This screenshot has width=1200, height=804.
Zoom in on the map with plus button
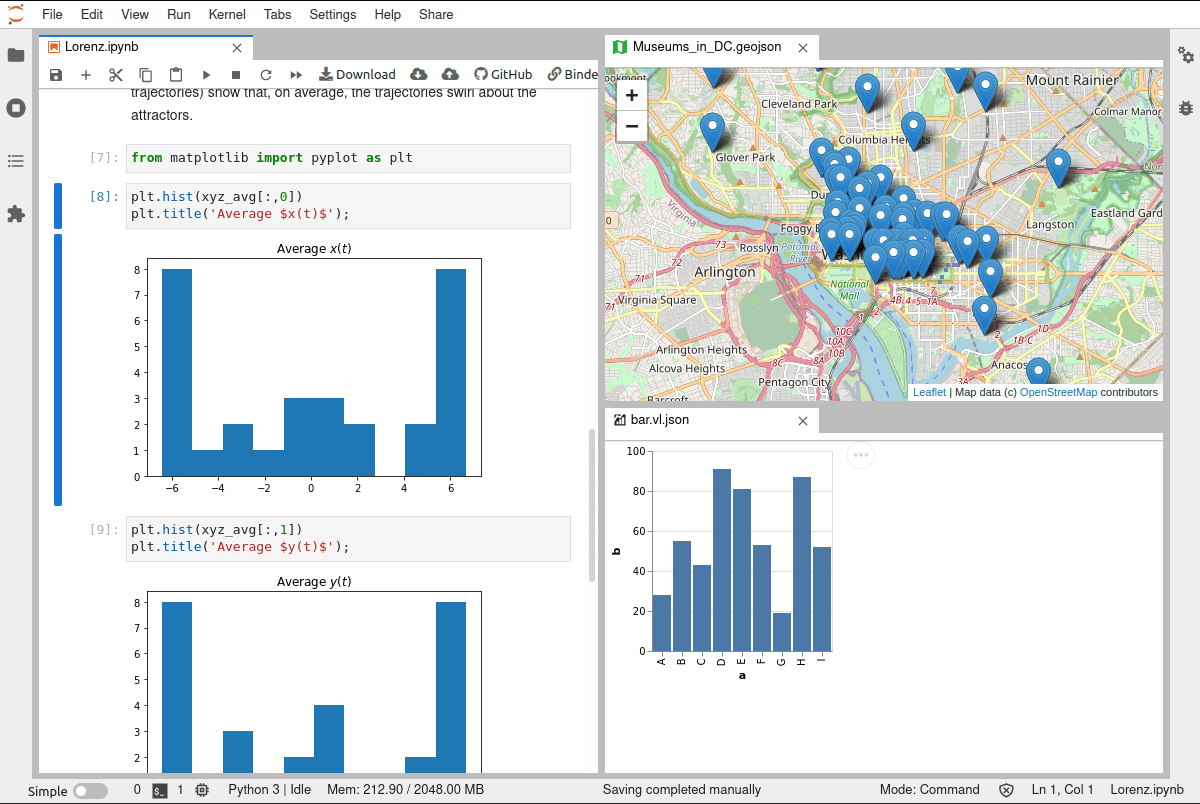(x=632, y=96)
